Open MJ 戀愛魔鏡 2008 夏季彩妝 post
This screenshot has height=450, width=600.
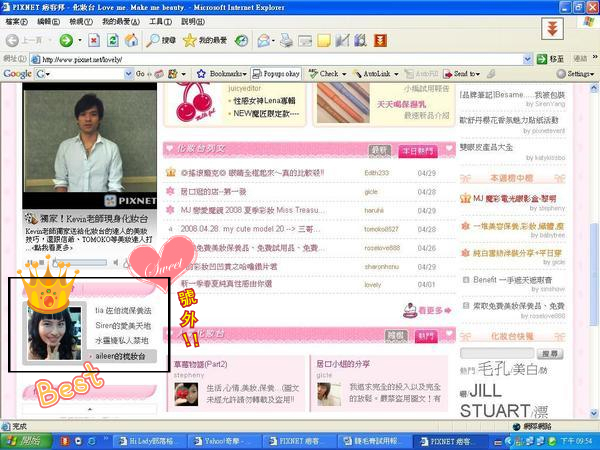coord(253,210)
